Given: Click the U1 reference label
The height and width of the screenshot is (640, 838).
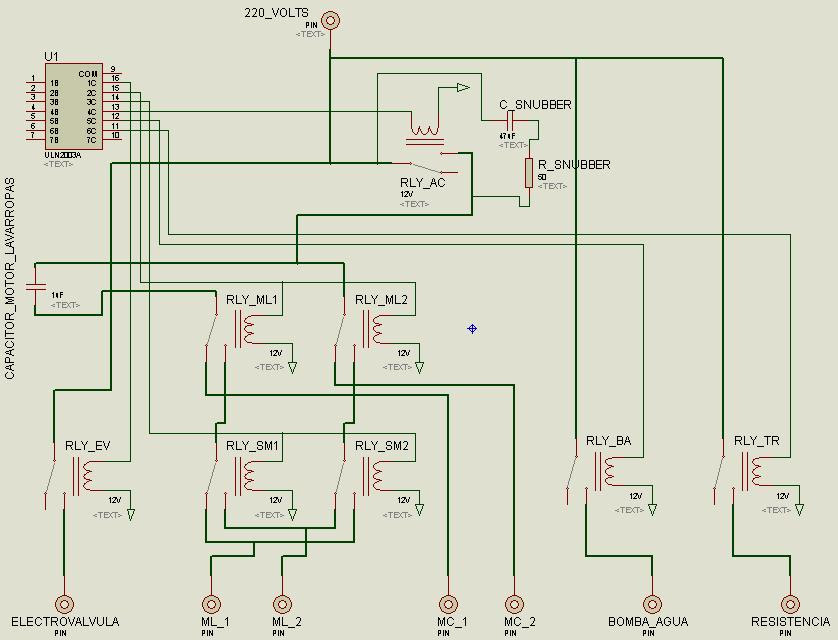Looking at the screenshot, I should pyautogui.click(x=52, y=56).
